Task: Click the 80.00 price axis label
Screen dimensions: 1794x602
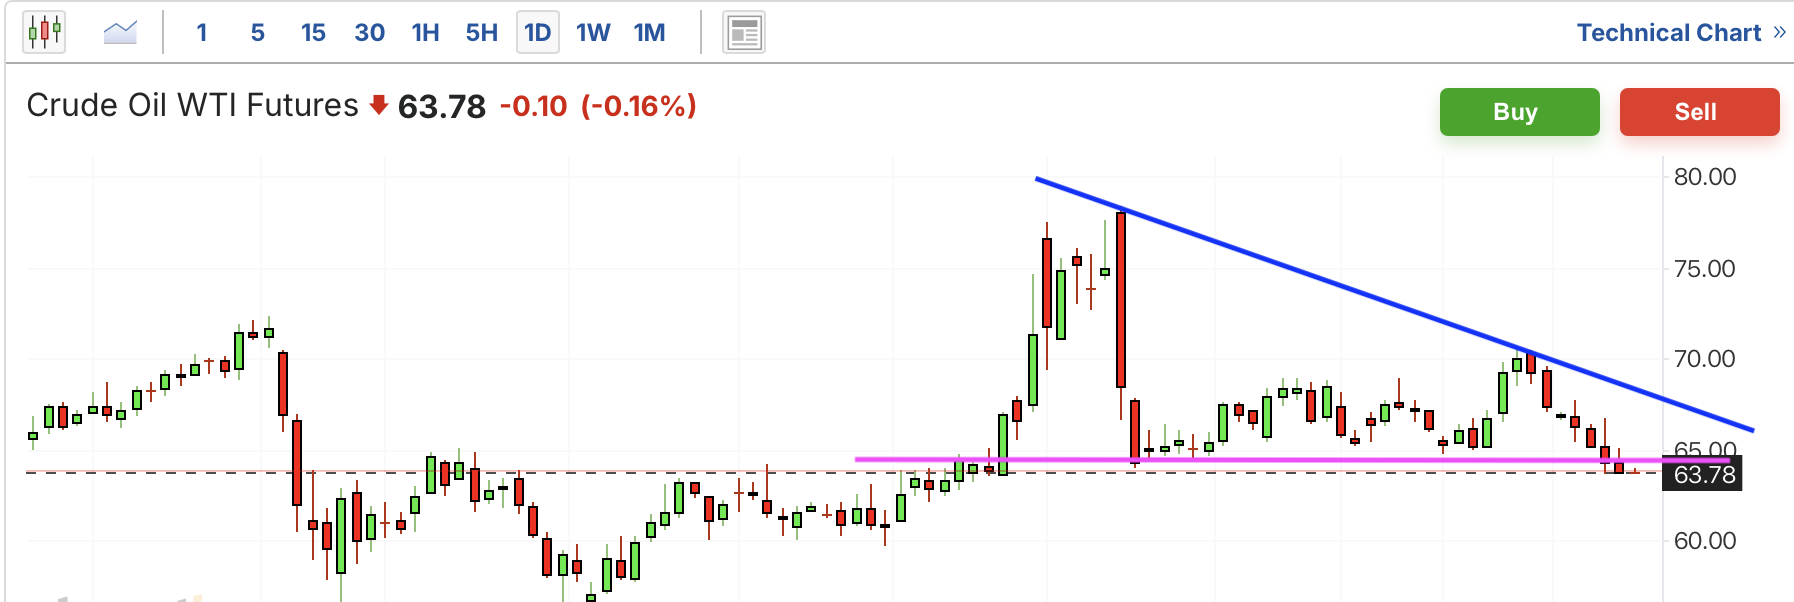Action: click(x=1705, y=177)
